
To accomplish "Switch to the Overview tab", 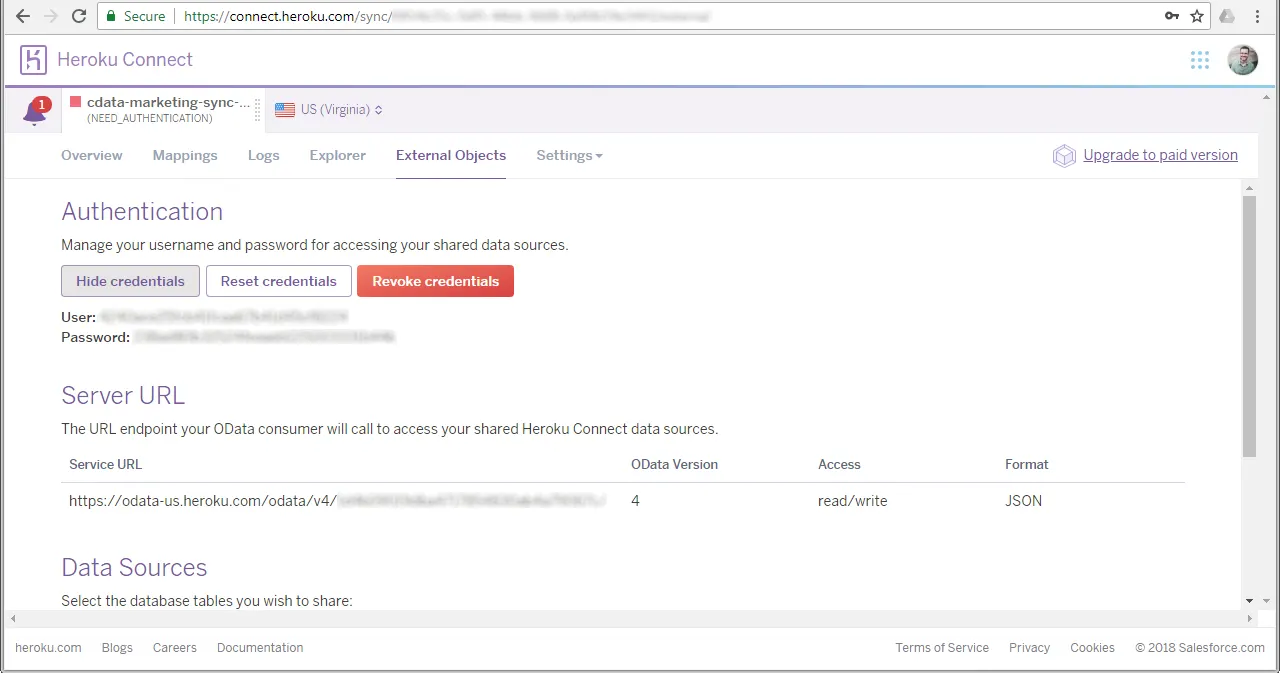I will tap(92, 156).
